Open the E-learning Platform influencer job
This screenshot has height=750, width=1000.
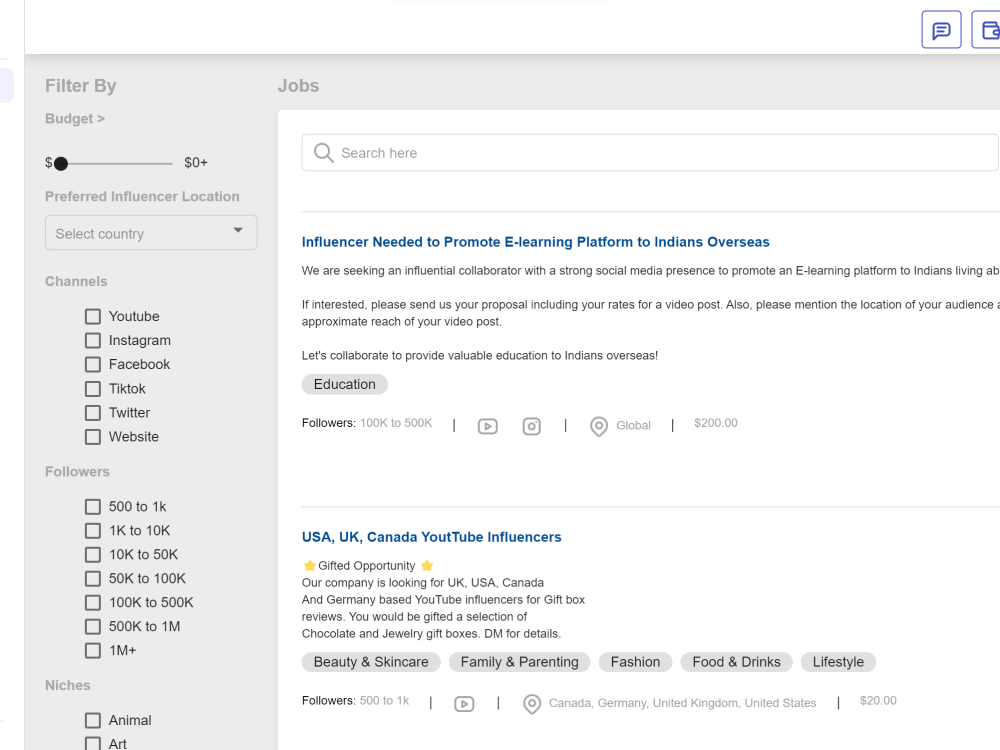pyautogui.click(x=535, y=242)
